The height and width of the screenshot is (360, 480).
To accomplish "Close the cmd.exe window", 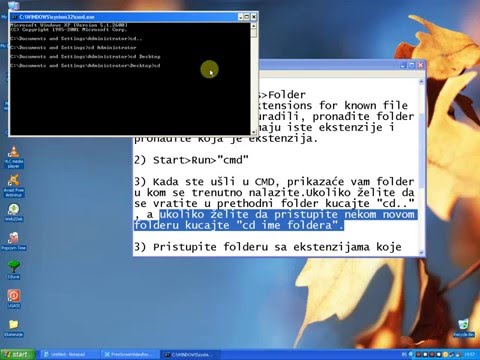I will point(254,17).
